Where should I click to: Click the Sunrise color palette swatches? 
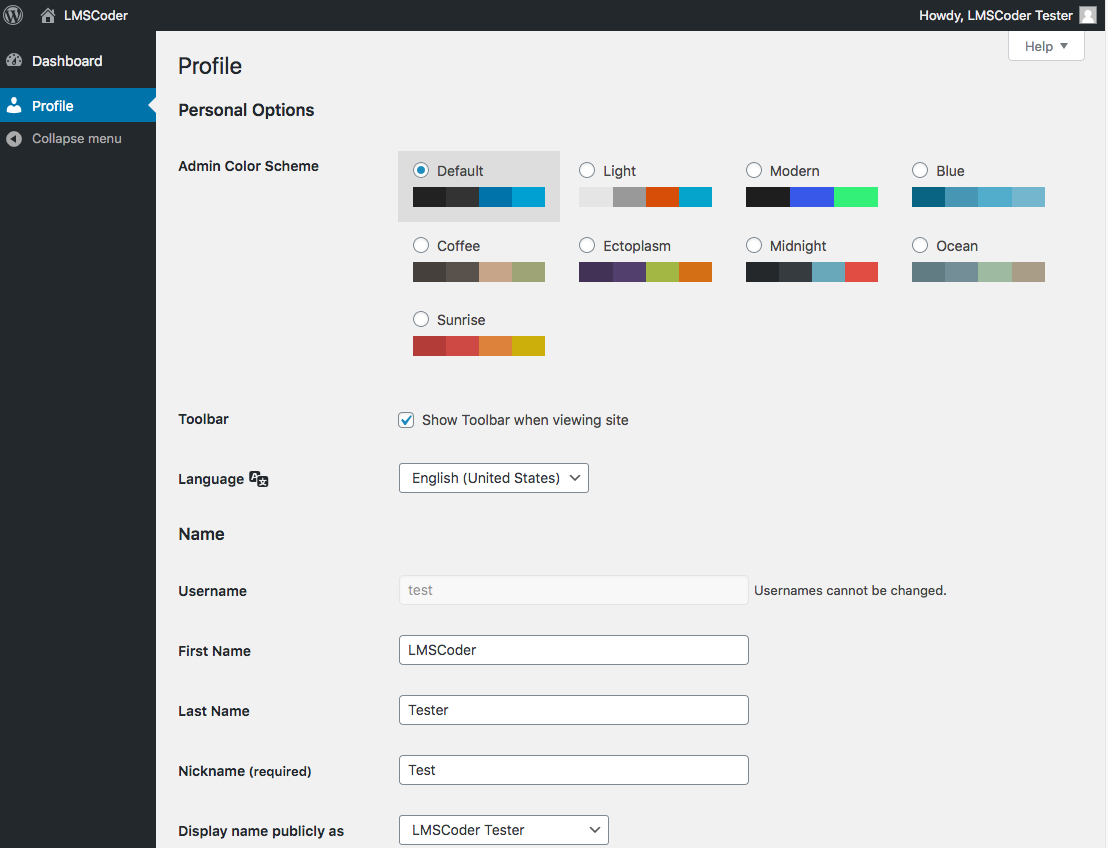(478, 345)
